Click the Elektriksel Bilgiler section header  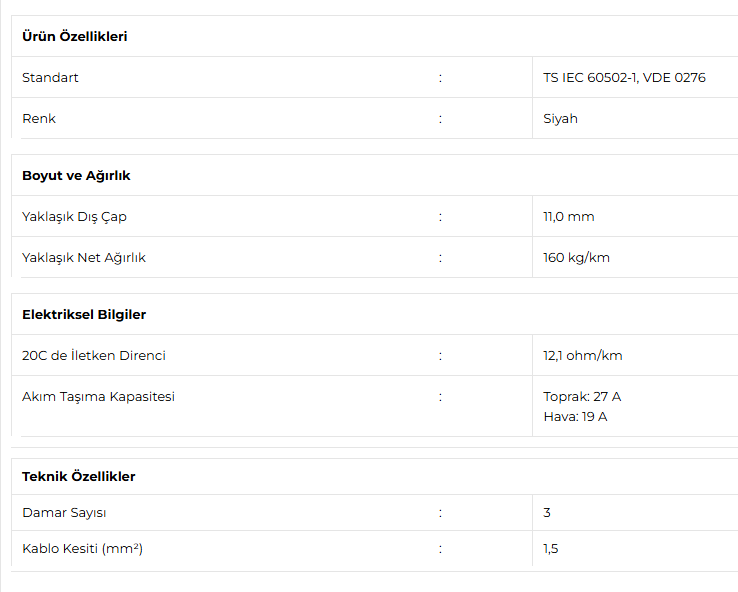point(84,314)
